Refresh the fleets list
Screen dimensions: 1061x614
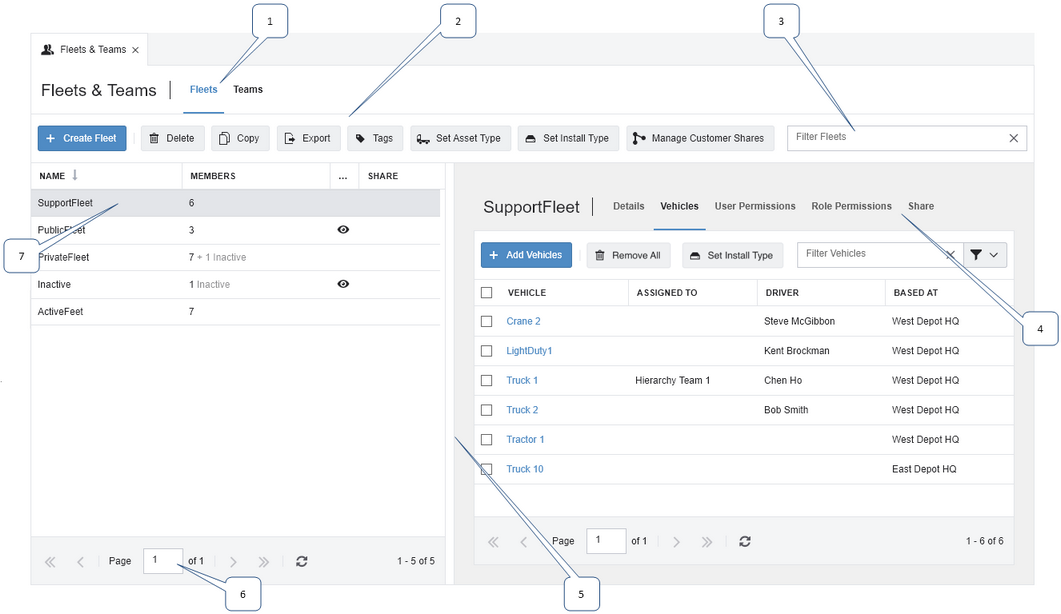coord(302,561)
